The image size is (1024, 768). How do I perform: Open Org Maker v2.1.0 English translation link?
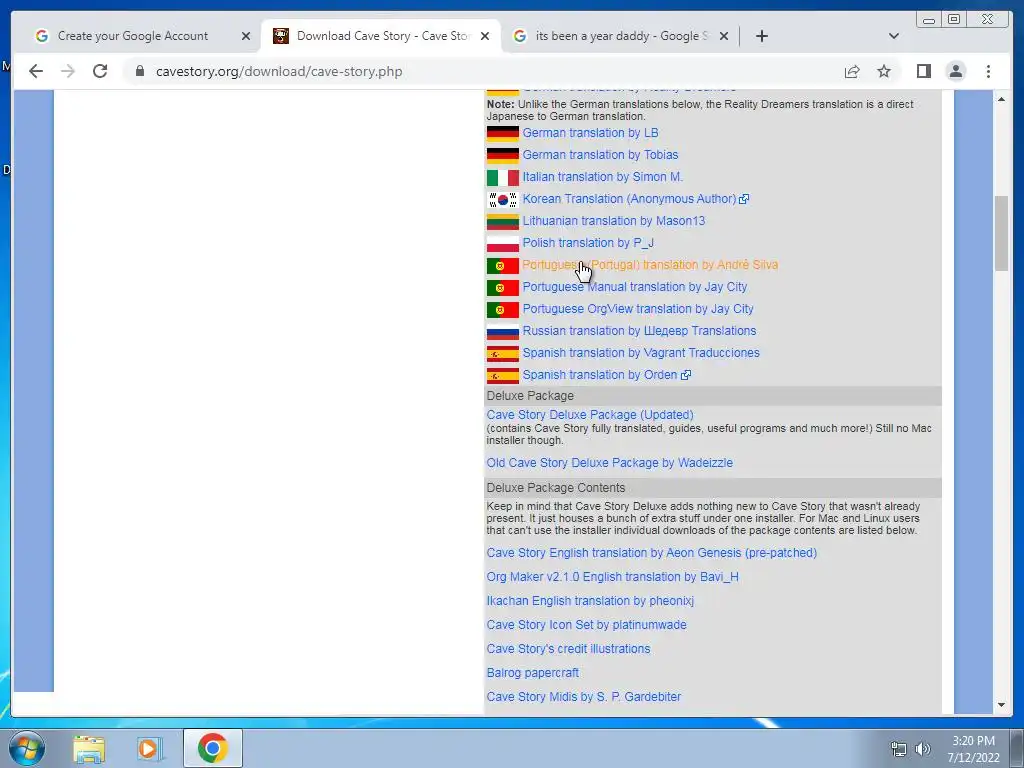[613, 577]
